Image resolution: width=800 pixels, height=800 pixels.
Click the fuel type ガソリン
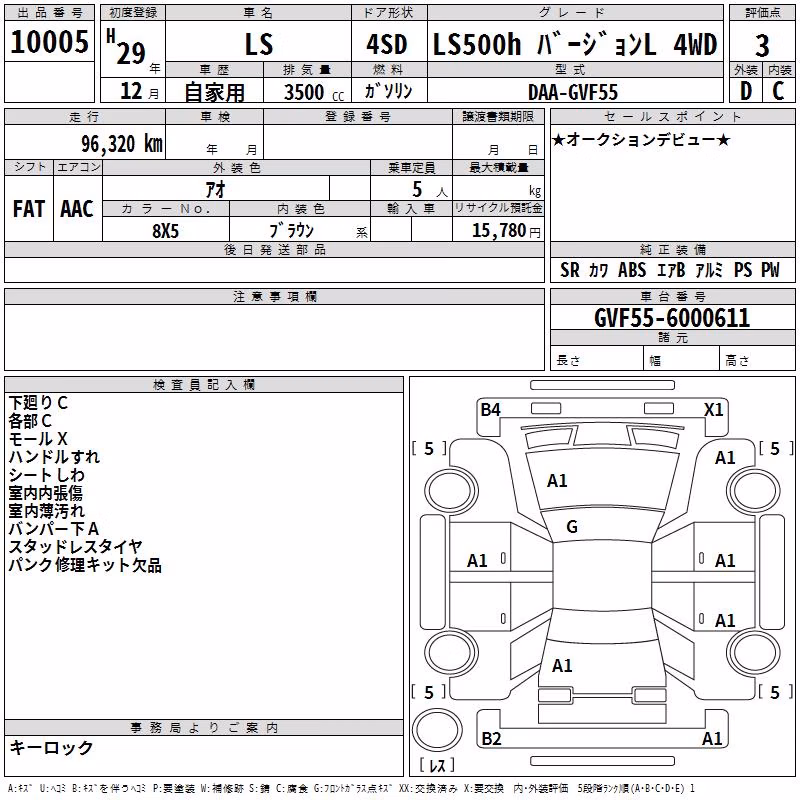(x=389, y=91)
